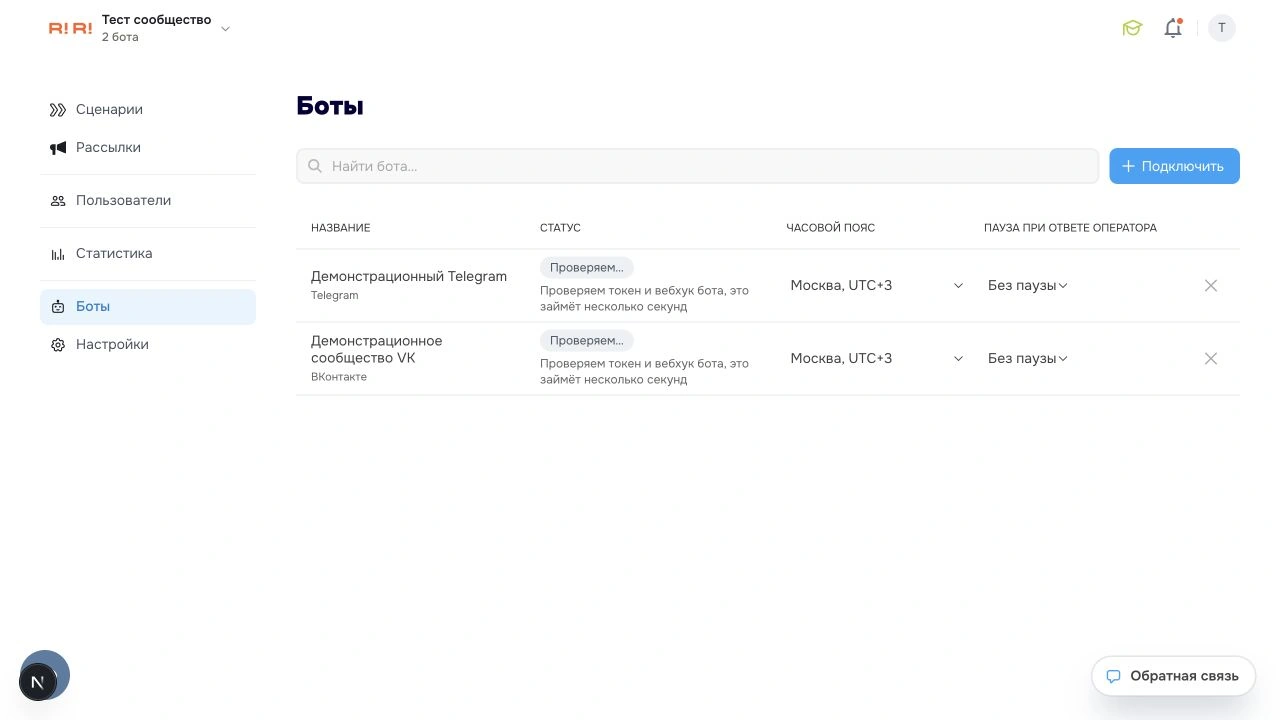Open Пользователи section
1280x720 pixels.
coord(148,201)
